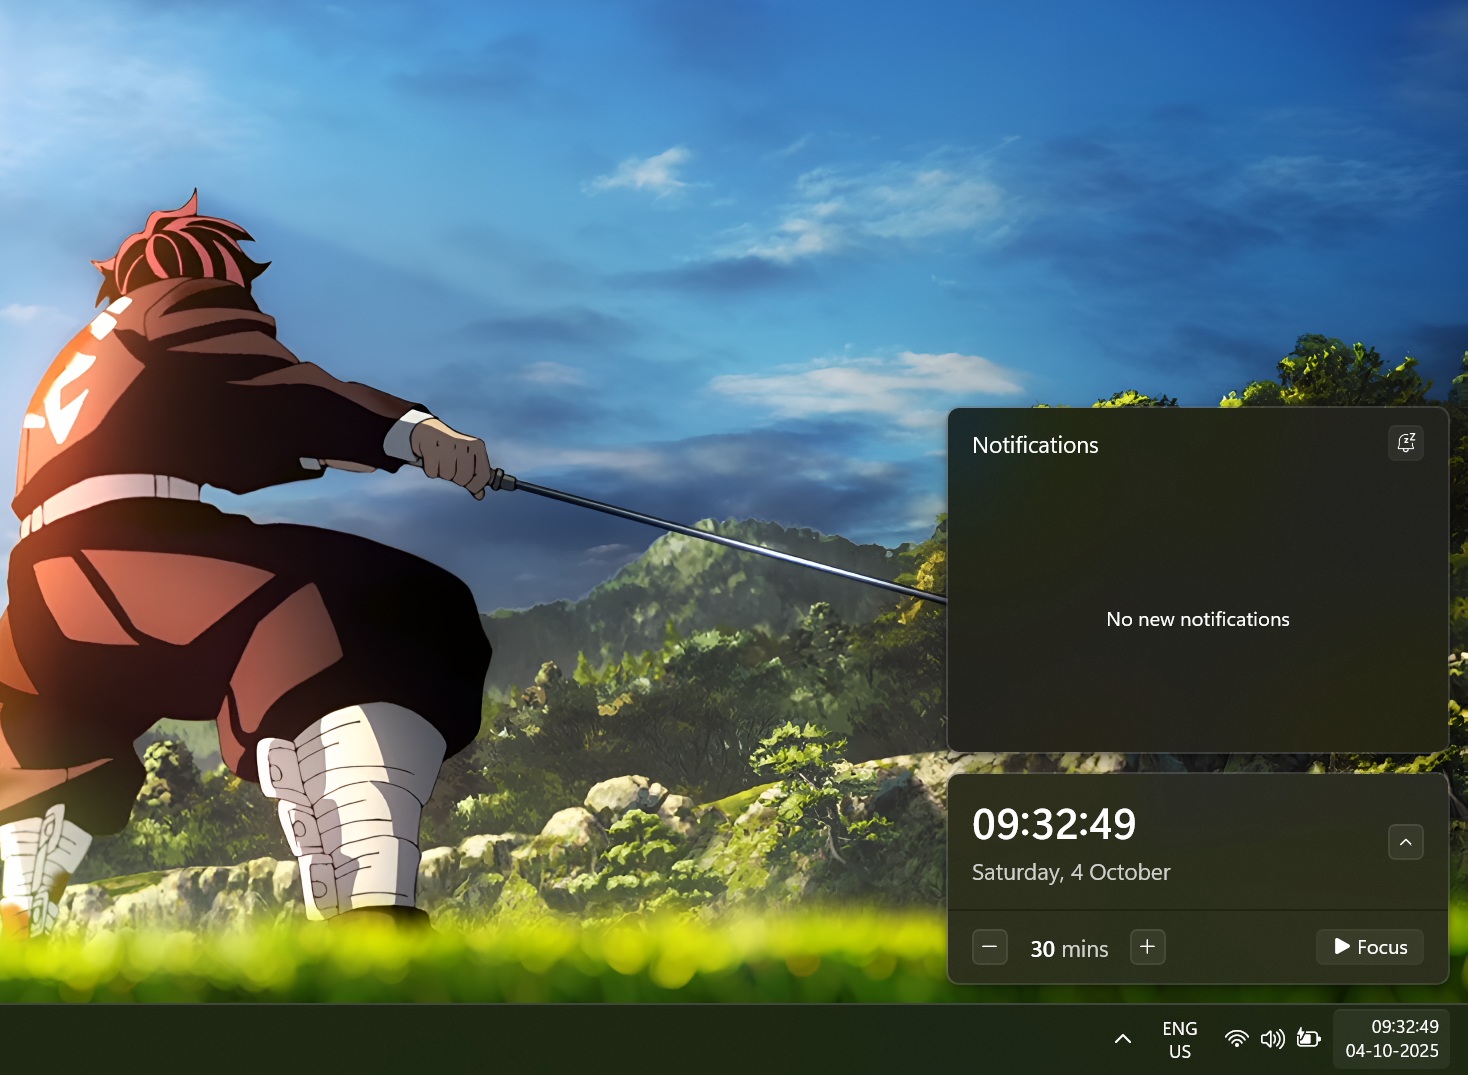This screenshot has height=1075, width=1468.
Task: Select the 'Saturday, 4 October' date text
Action: point(1070,872)
